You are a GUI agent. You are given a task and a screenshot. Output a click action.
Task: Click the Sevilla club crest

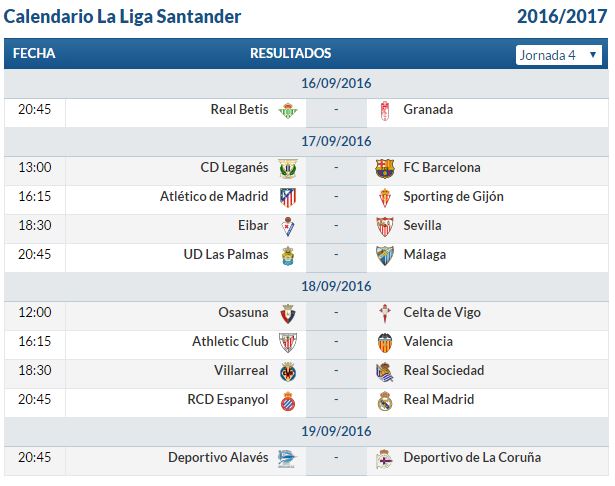click(385, 227)
